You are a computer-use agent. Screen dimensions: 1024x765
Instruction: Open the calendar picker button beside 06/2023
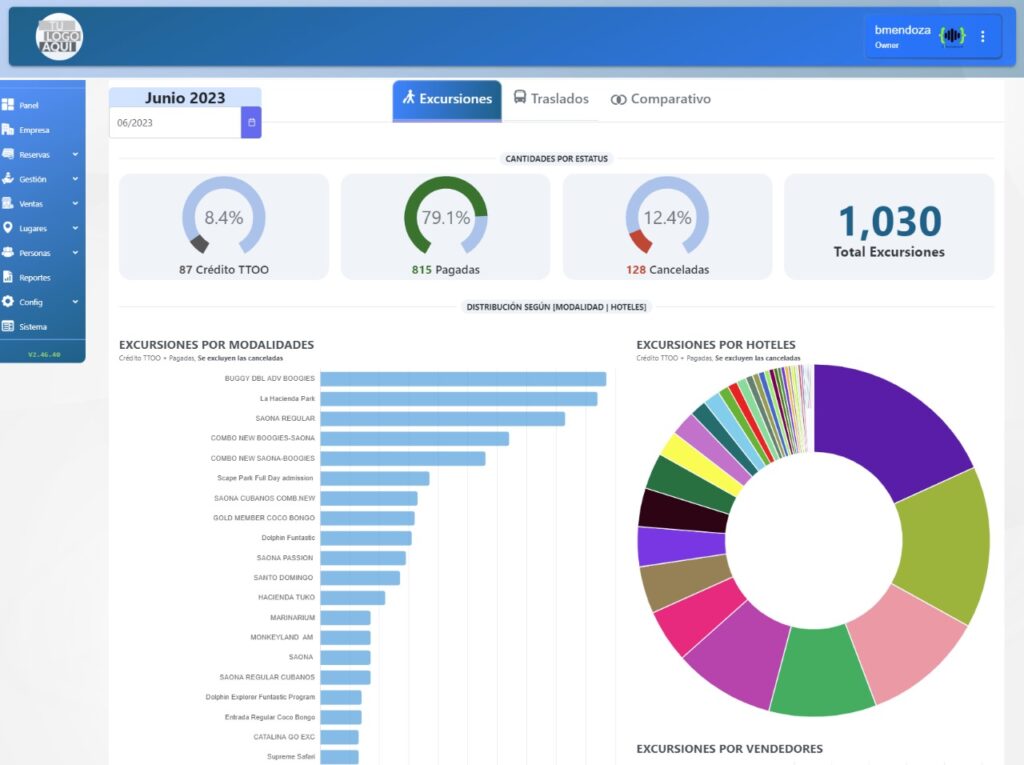click(x=251, y=123)
